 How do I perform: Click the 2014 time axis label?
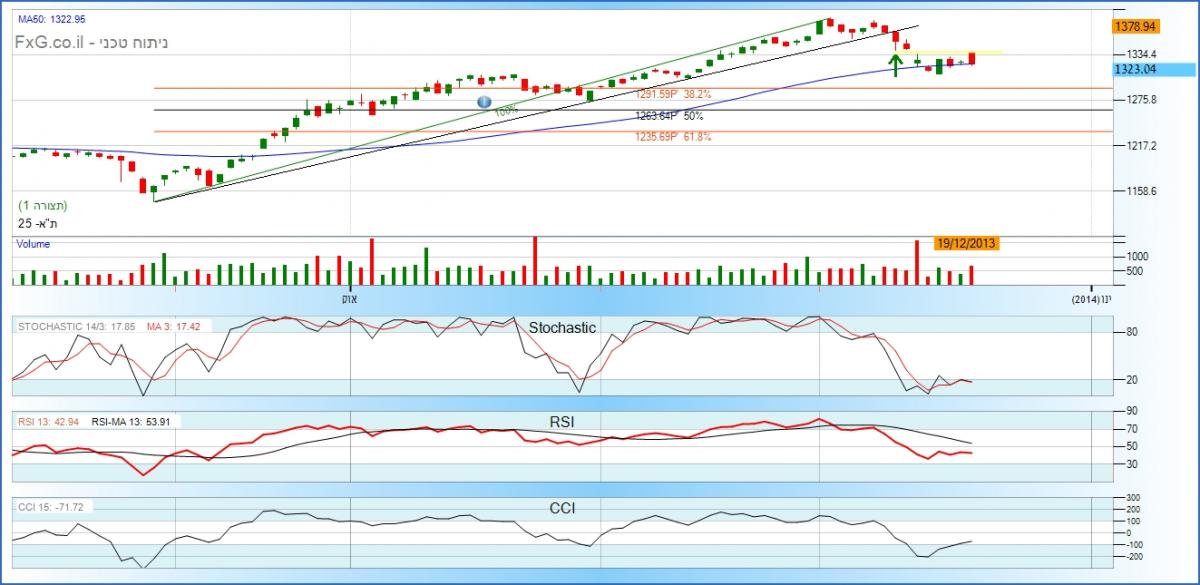tap(1090, 298)
